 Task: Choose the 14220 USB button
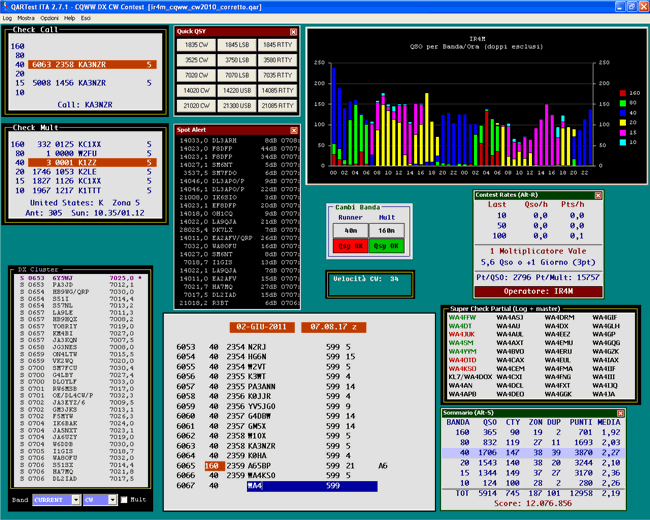point(237,90)
